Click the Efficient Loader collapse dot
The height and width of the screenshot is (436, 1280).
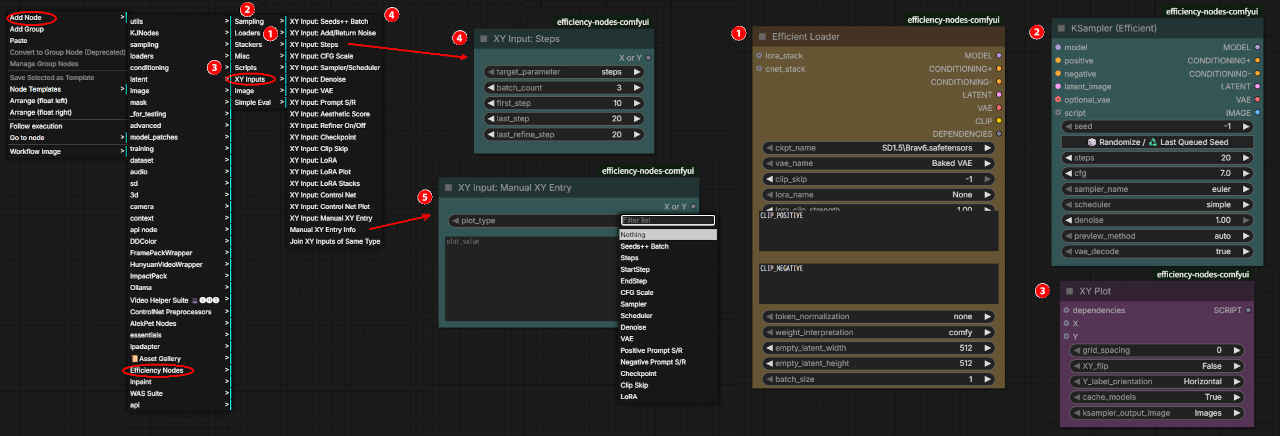pyautogui.click(x=763, y=37)
